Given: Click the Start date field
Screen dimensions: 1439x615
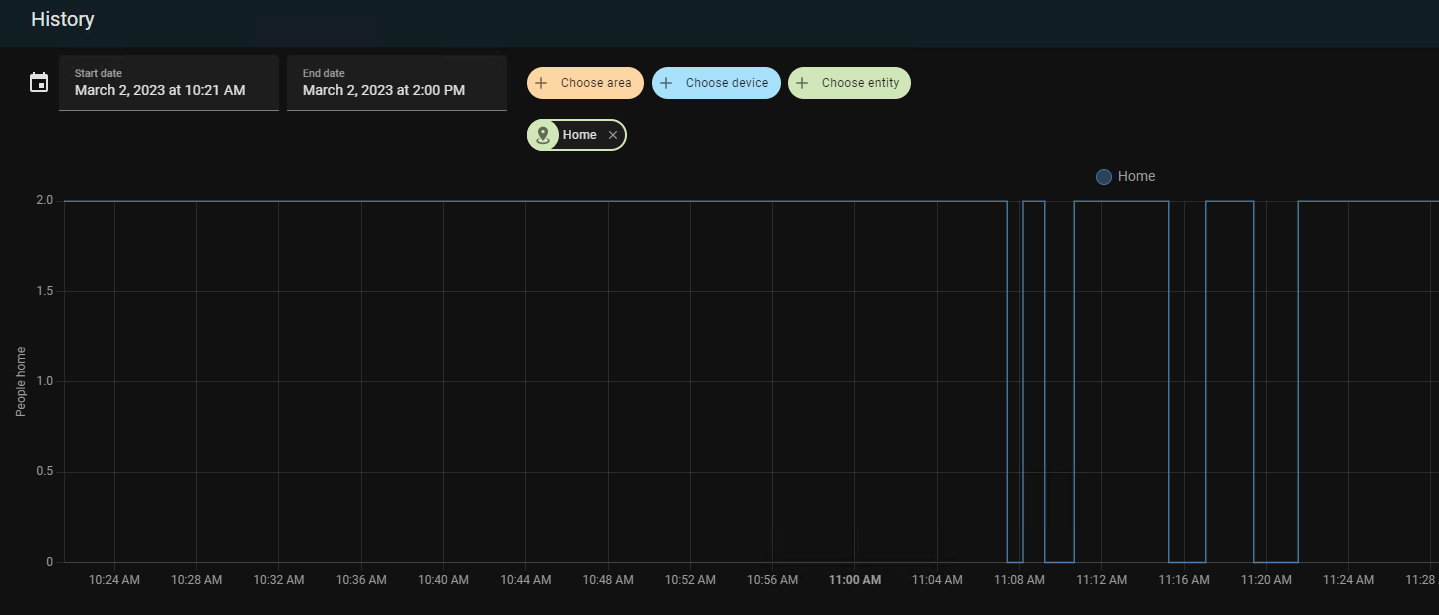Looking at the screenshot, I should (x=168, y=83).
